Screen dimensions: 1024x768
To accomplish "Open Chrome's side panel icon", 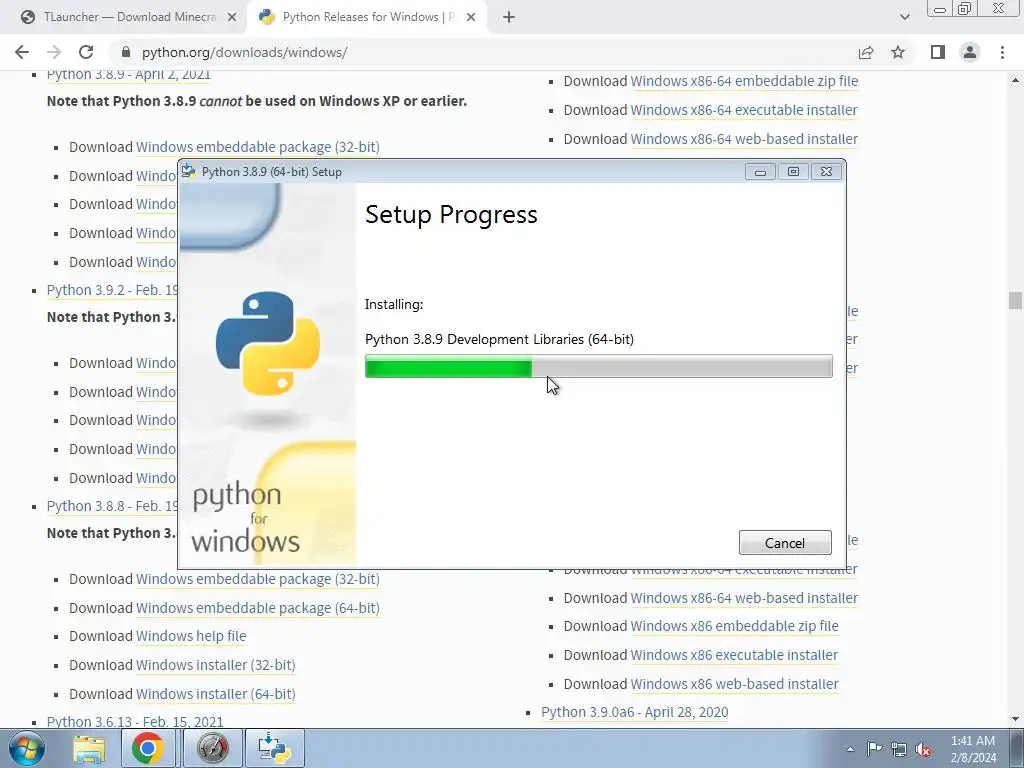I will tap(938, 52).
